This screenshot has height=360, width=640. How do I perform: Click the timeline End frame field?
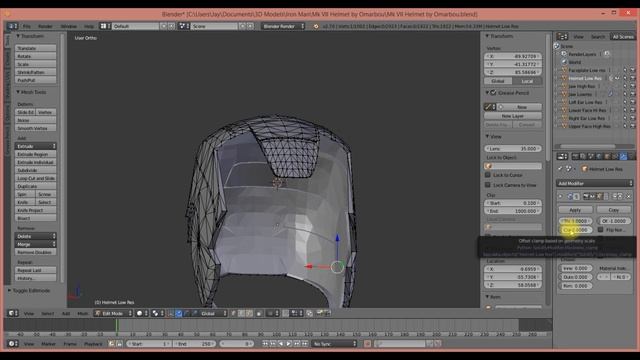click(x=195, y=344)
